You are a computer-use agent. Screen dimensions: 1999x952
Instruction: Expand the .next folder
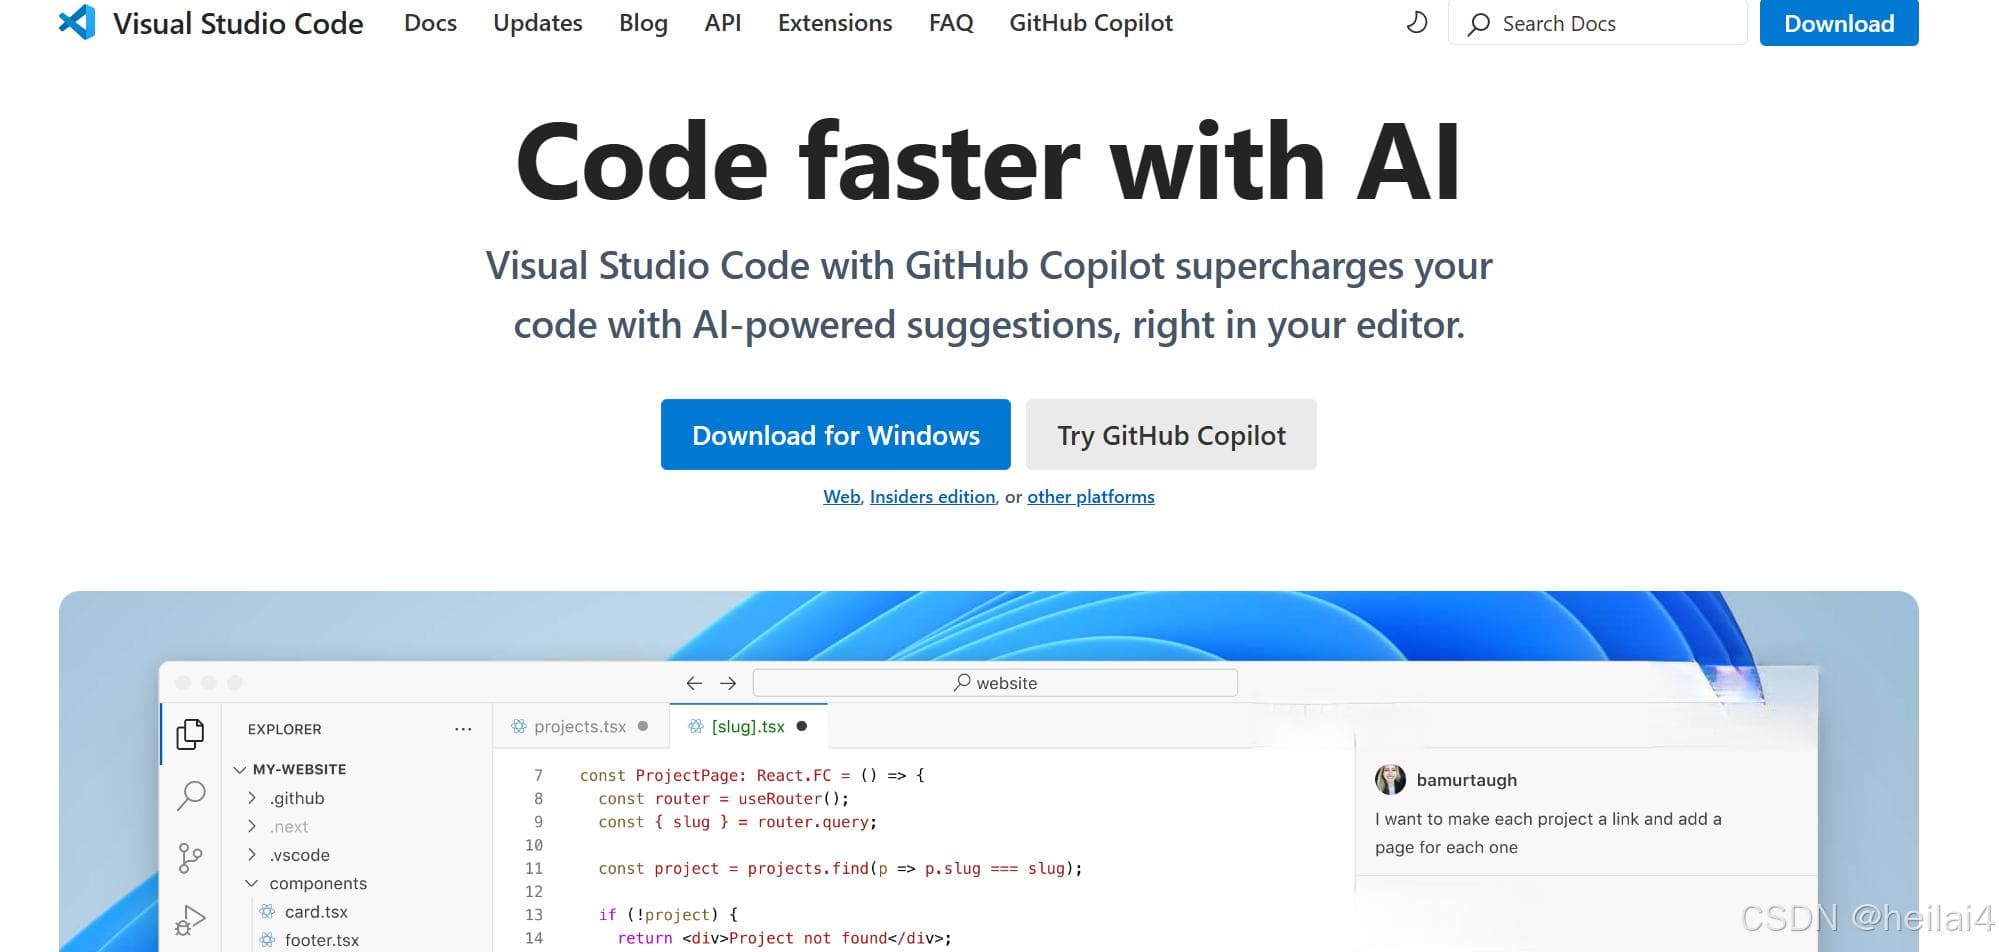pos(252,826)
